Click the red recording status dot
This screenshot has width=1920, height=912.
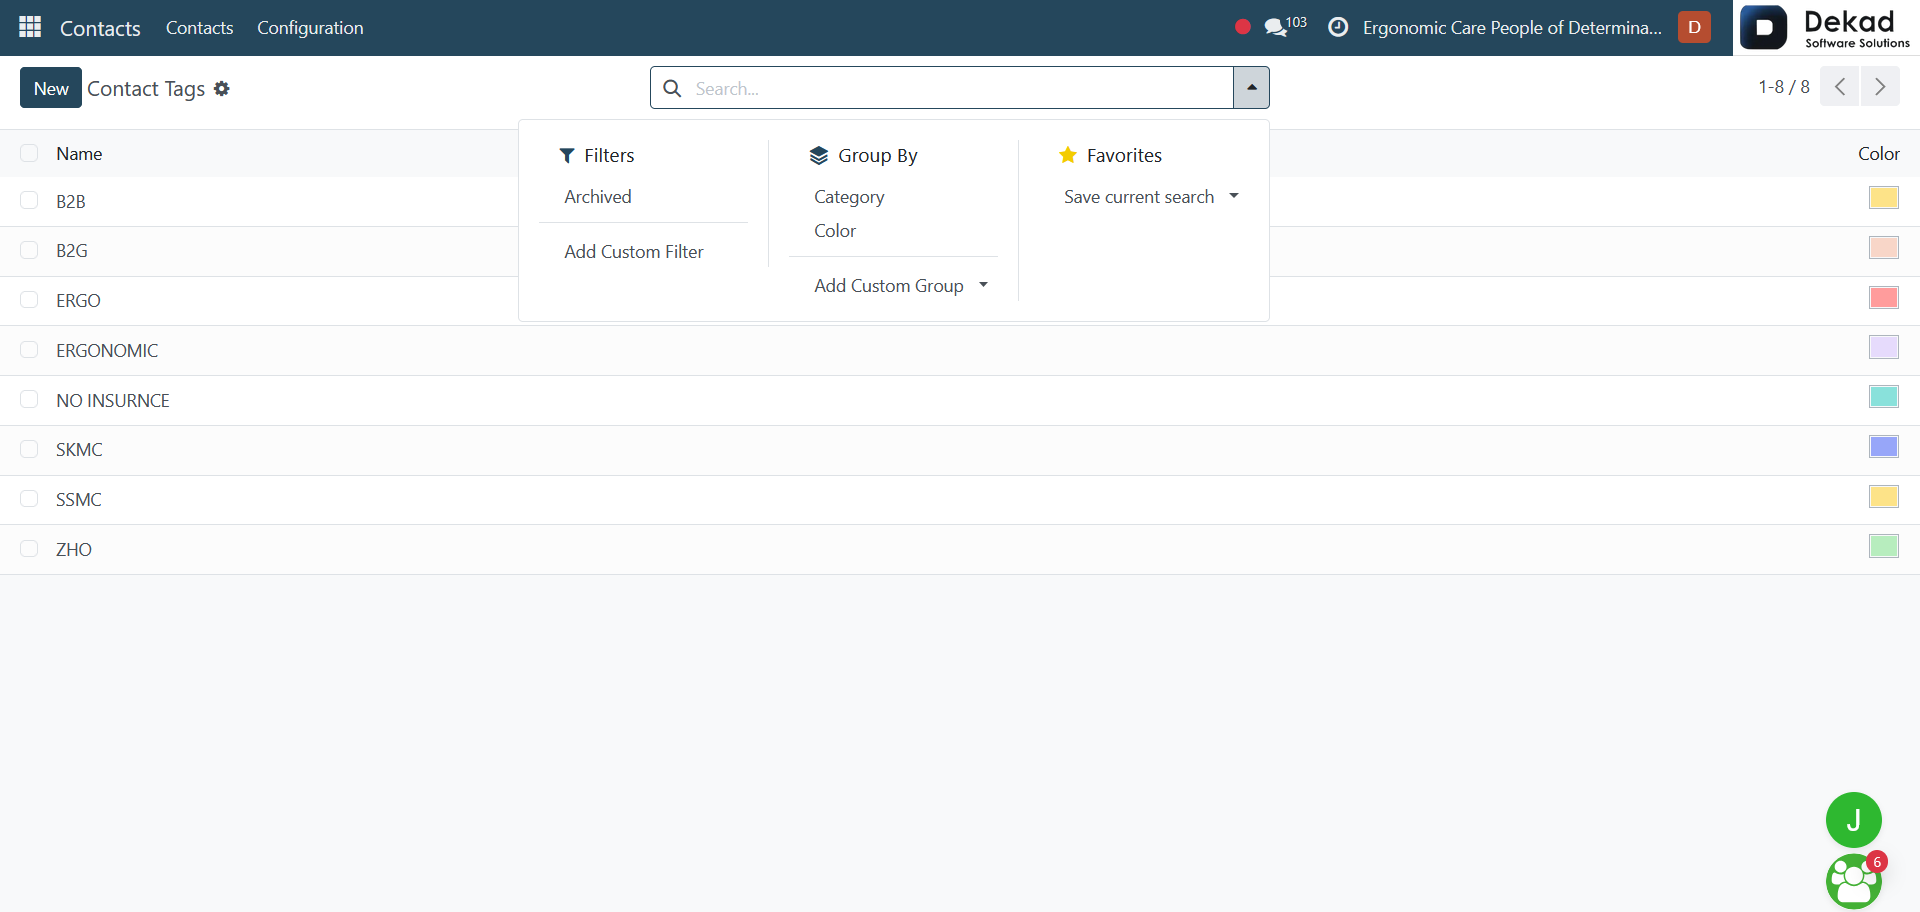tap(1243, 27)
